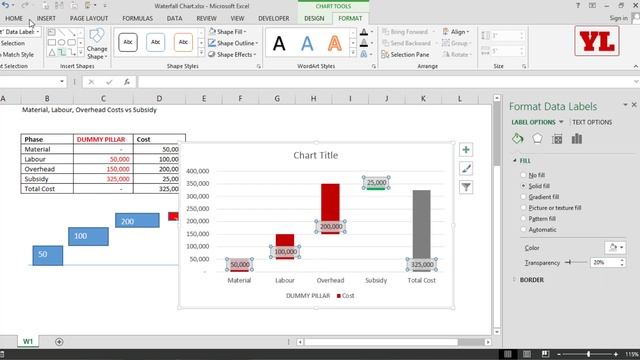Click the Align objects button
The width and height of the screenshot is (640, 360).
pyautogui.click(x=456, y=31)
